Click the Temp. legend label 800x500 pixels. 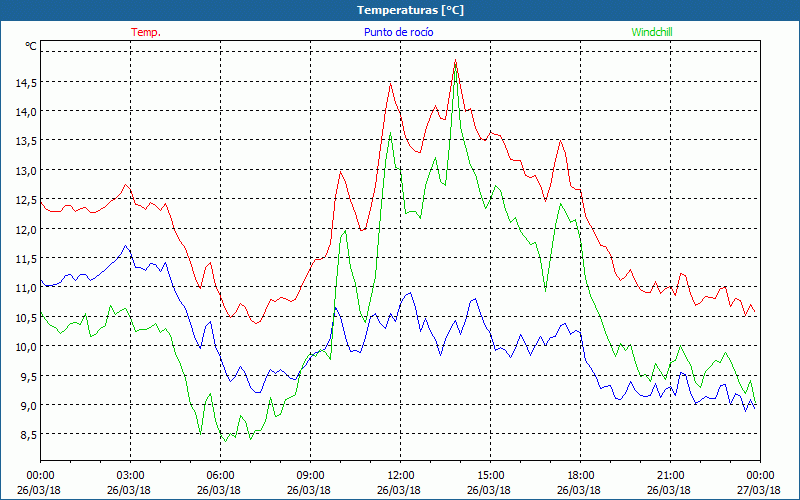coord(146,32)
